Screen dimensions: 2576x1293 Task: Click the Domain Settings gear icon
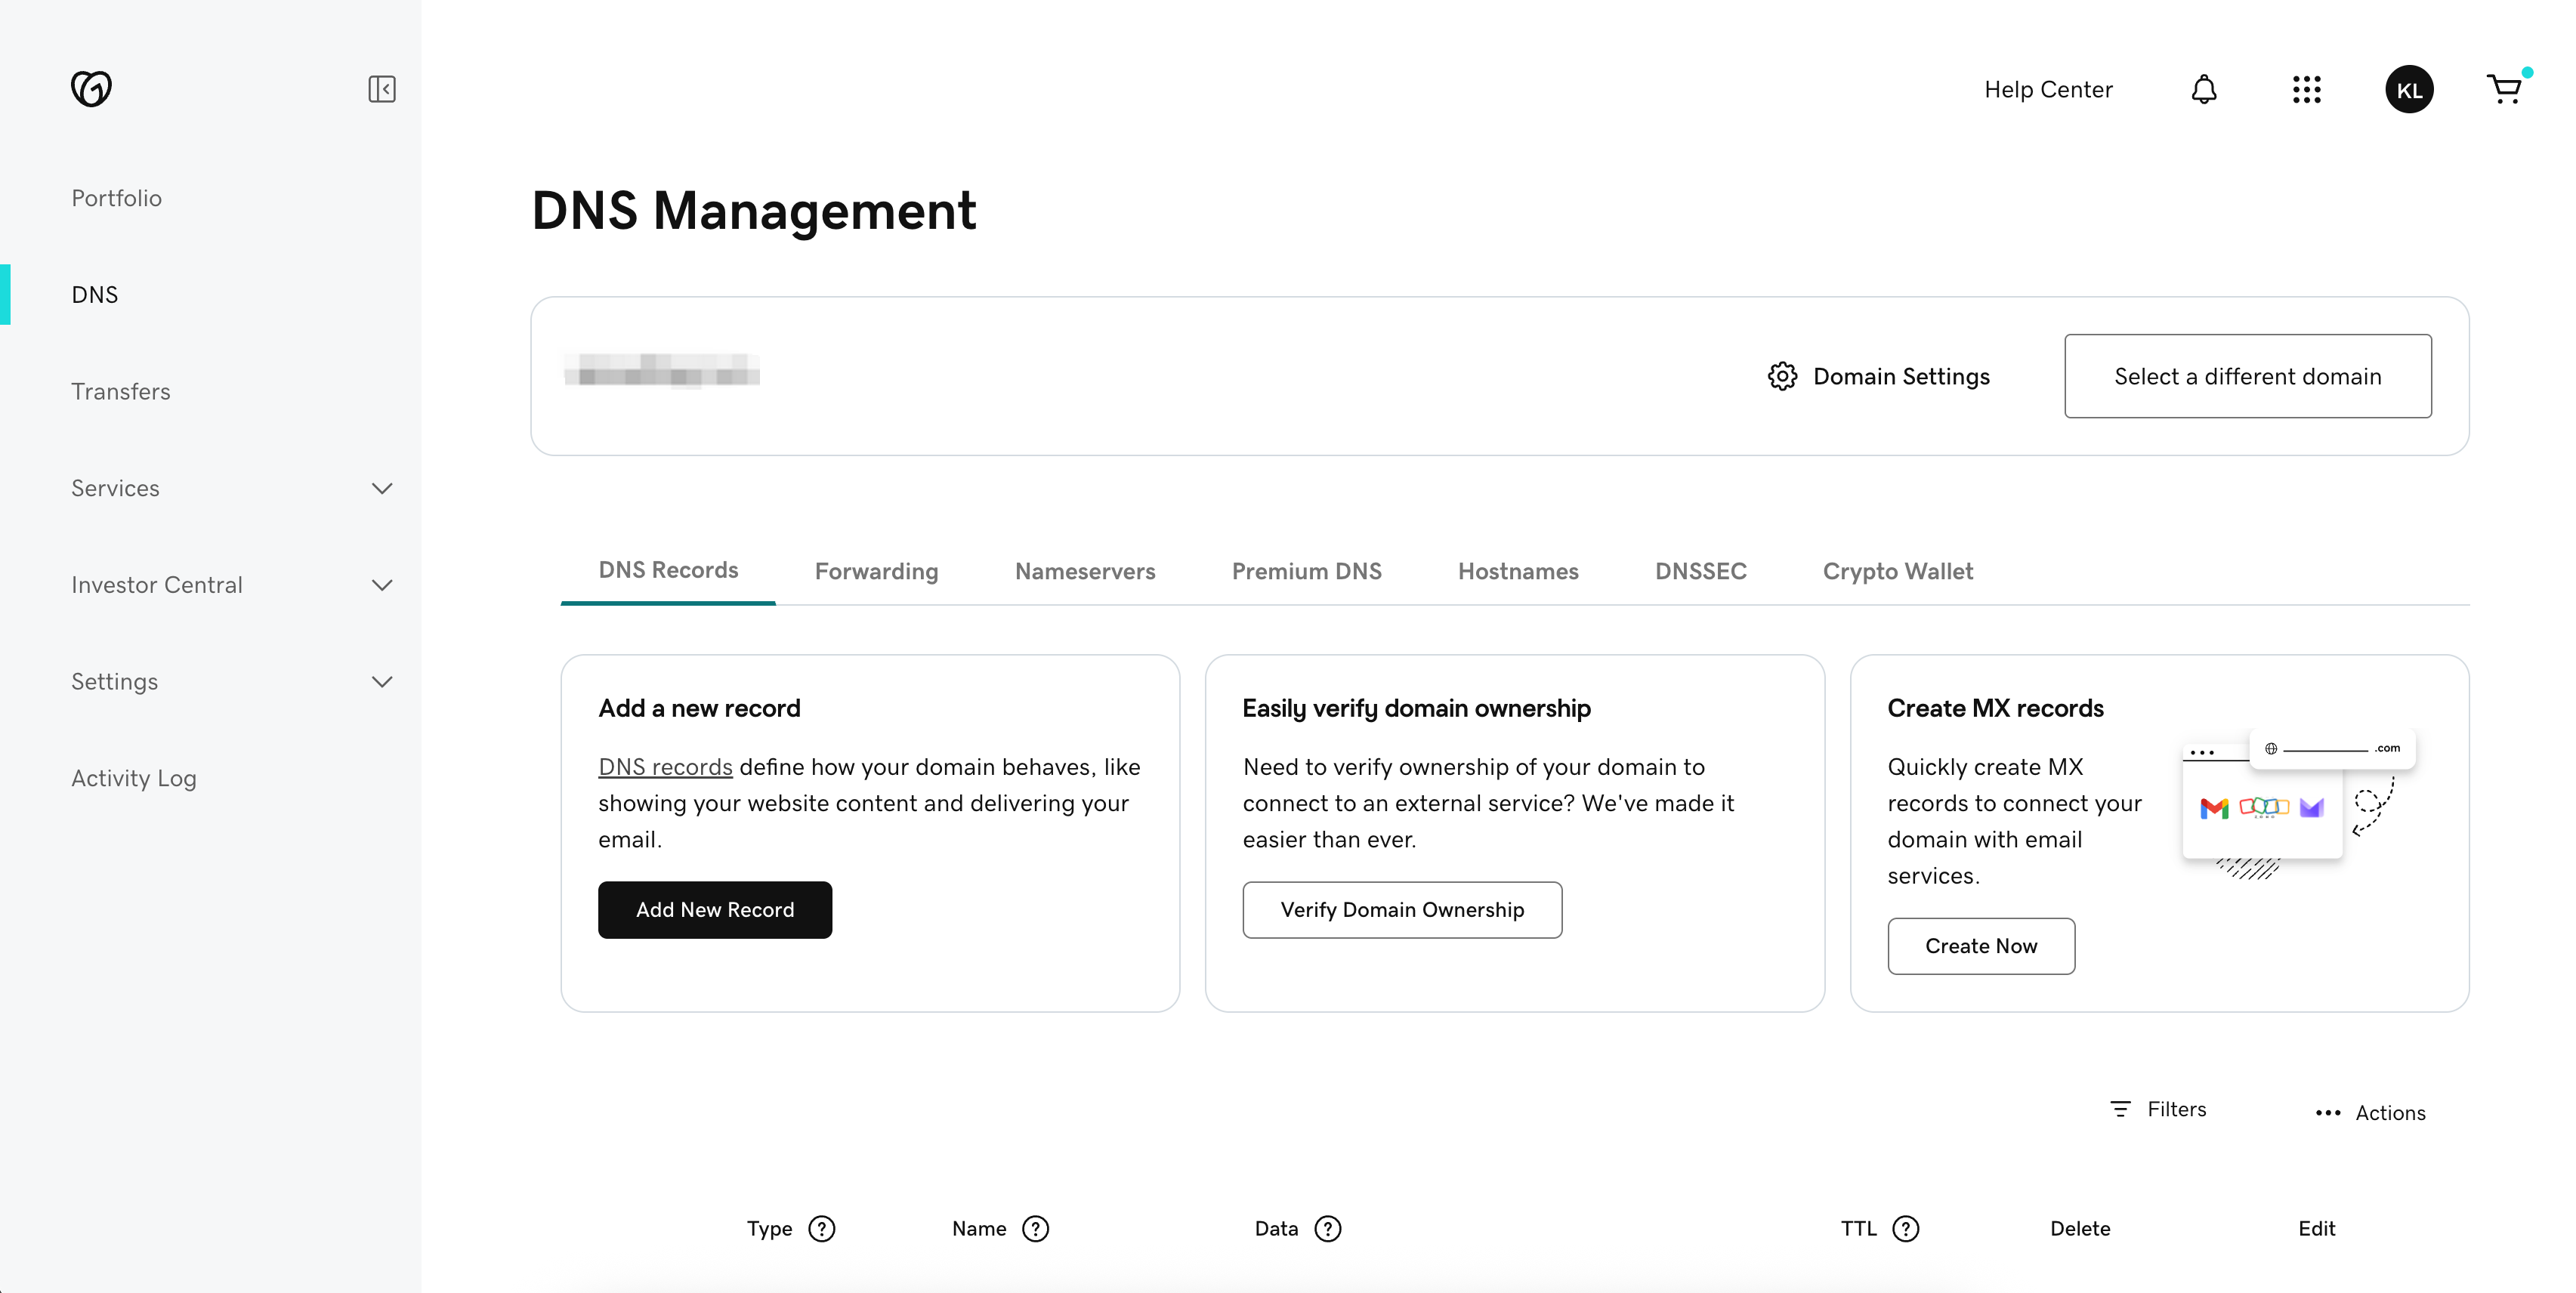coord(1782,377)
